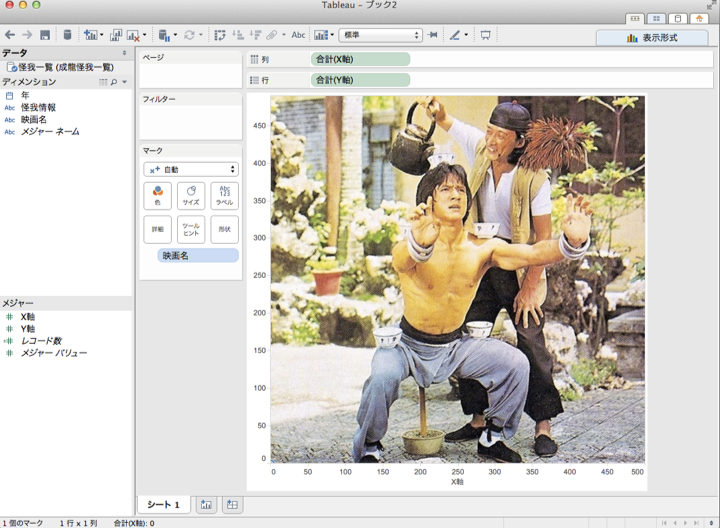This screenshot has height=528, width=720.
Task: Select 怪我情報 dimension field
Action: 38,107
